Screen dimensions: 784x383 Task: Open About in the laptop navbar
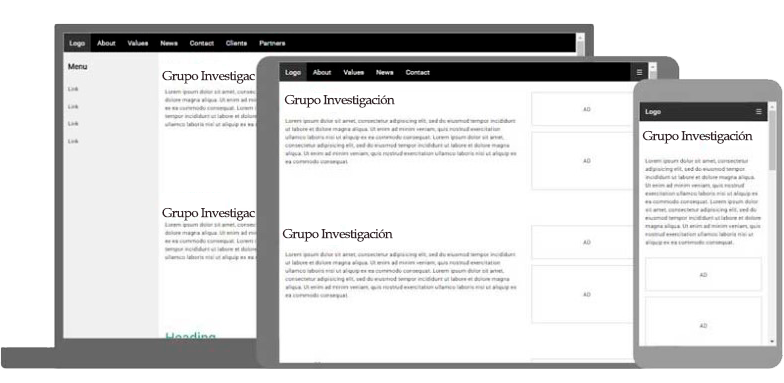tap(106, 43)
